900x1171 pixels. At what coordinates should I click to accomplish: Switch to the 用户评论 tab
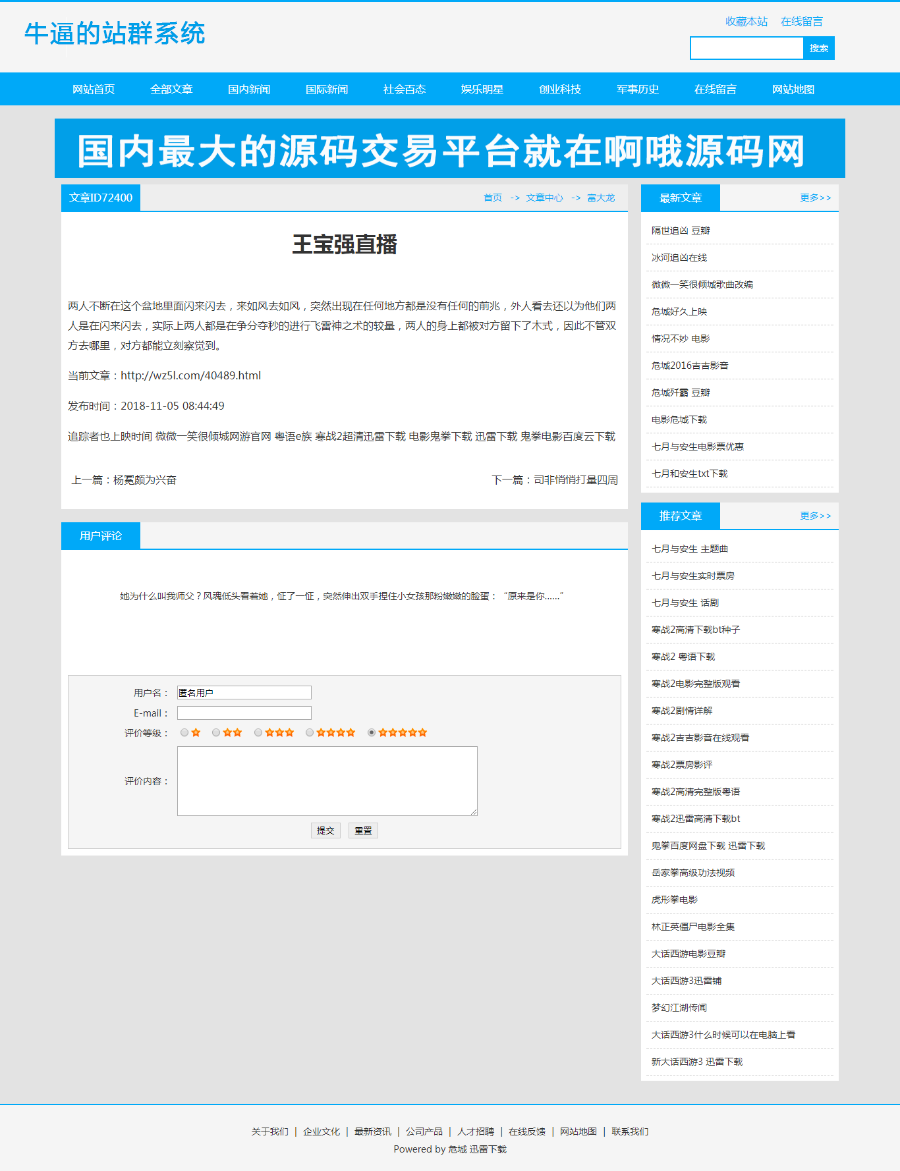click(x=100, y=535)
